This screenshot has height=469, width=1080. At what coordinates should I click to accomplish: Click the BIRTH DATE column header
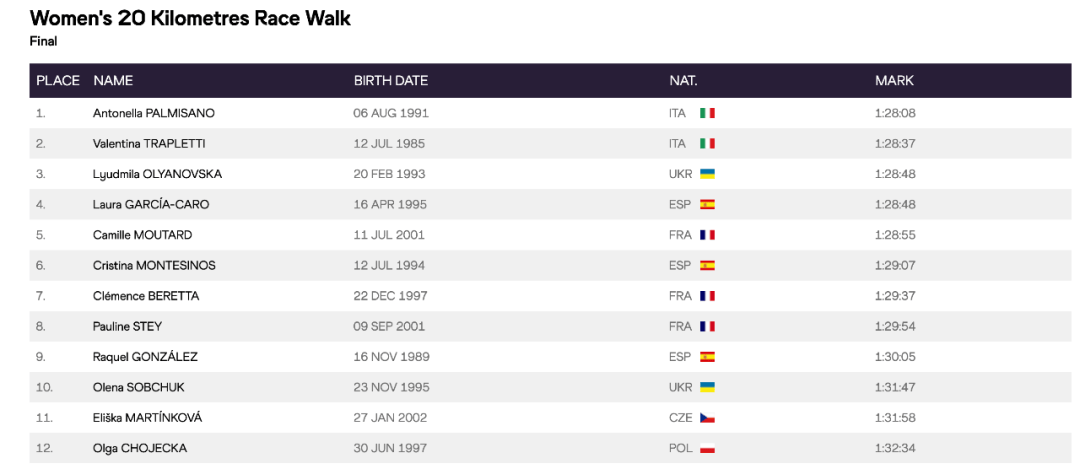[390, 81]
